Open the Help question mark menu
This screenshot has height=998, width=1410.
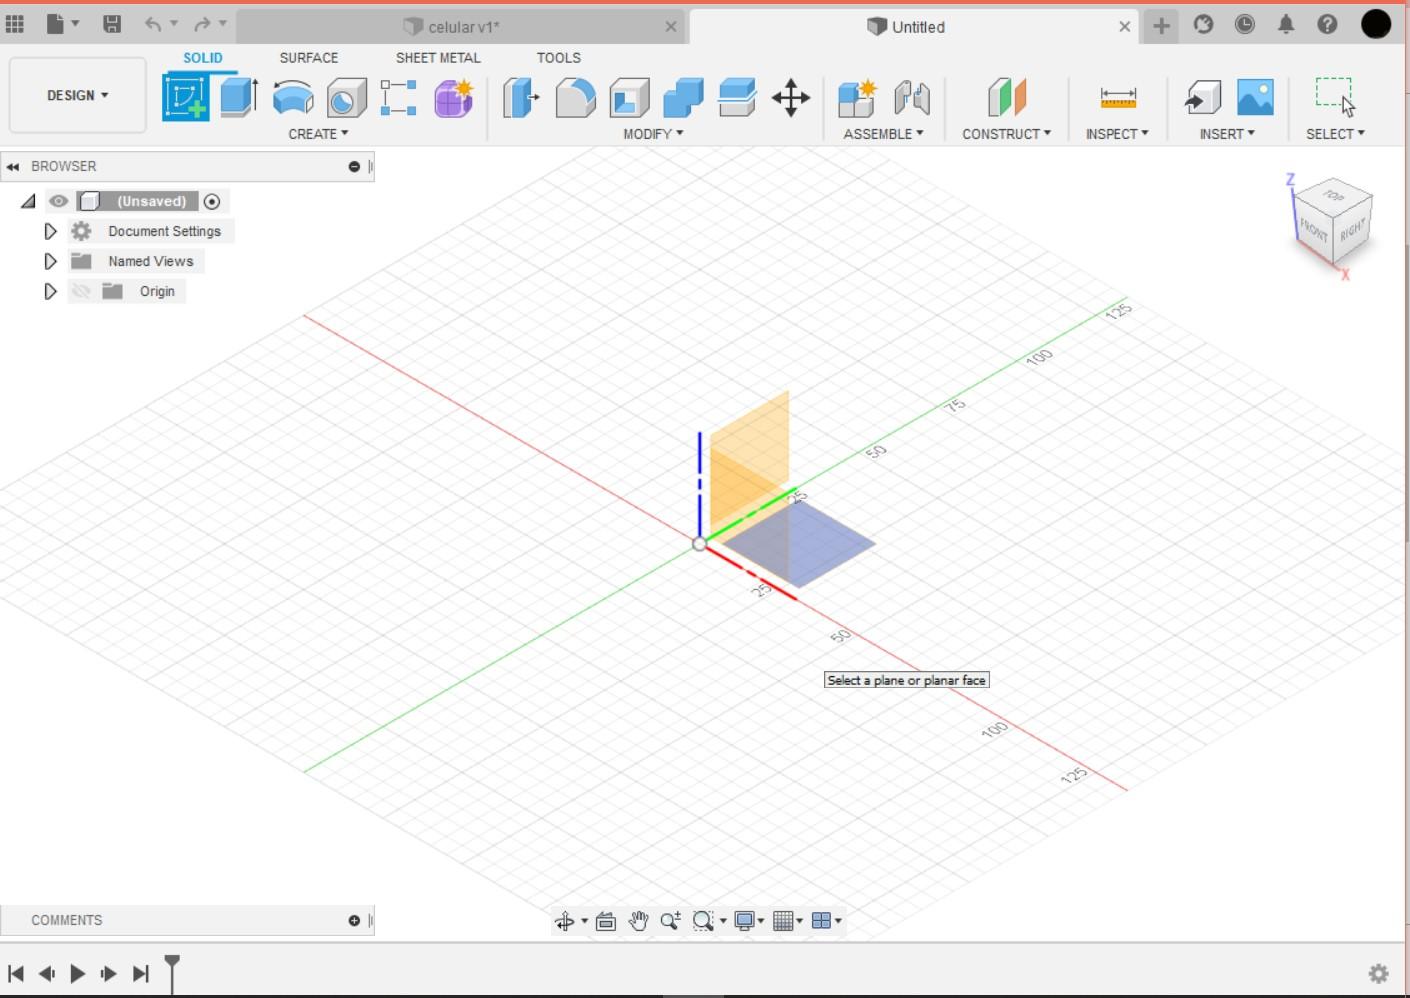[1327, 25]
